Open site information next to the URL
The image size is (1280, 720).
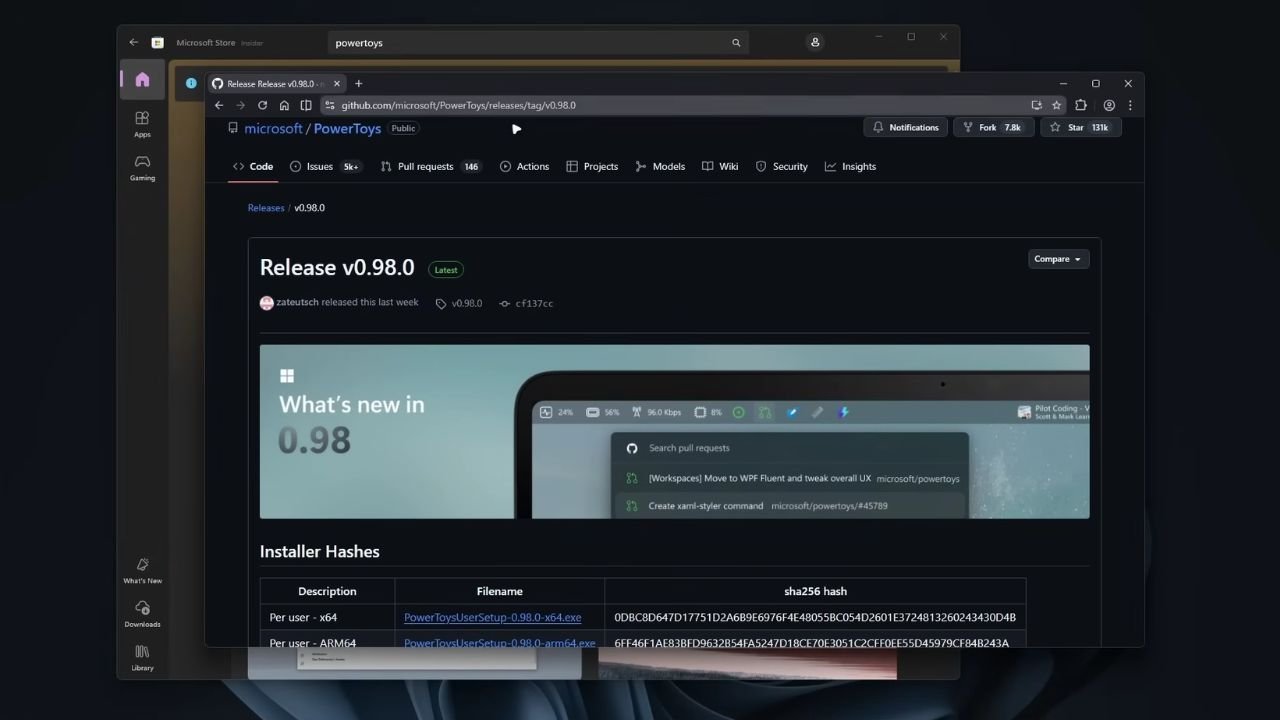pos(330,105)
